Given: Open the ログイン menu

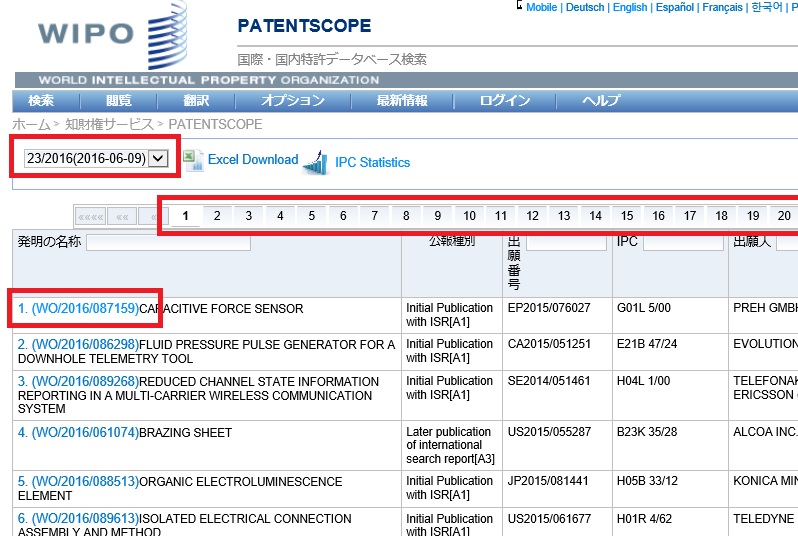Looking at the screenshot, I should 505,100.
